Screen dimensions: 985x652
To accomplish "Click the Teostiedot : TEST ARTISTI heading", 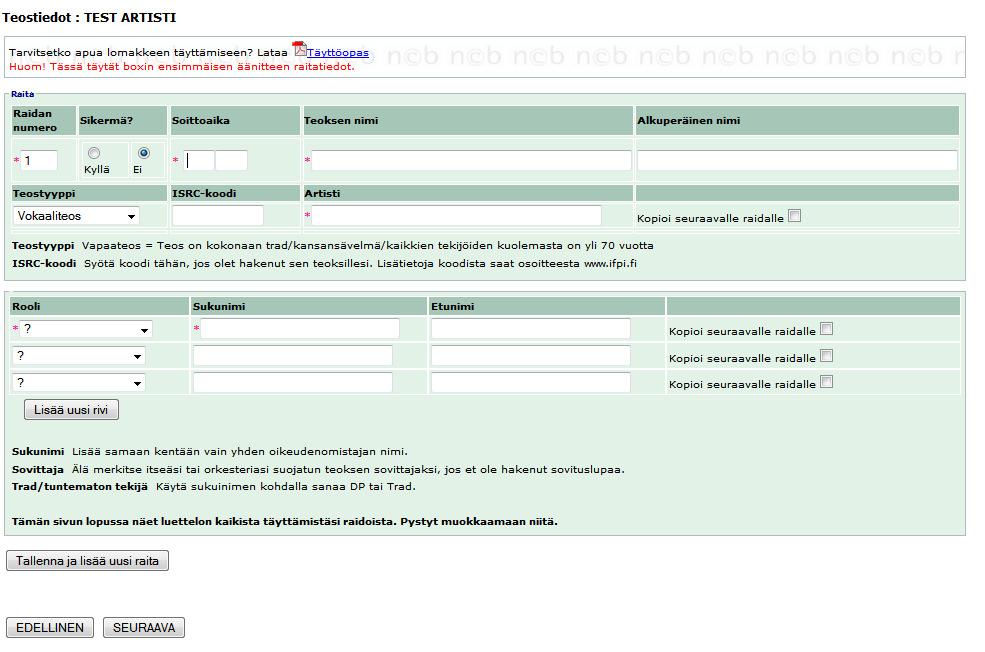I will [x=89, y=18].
